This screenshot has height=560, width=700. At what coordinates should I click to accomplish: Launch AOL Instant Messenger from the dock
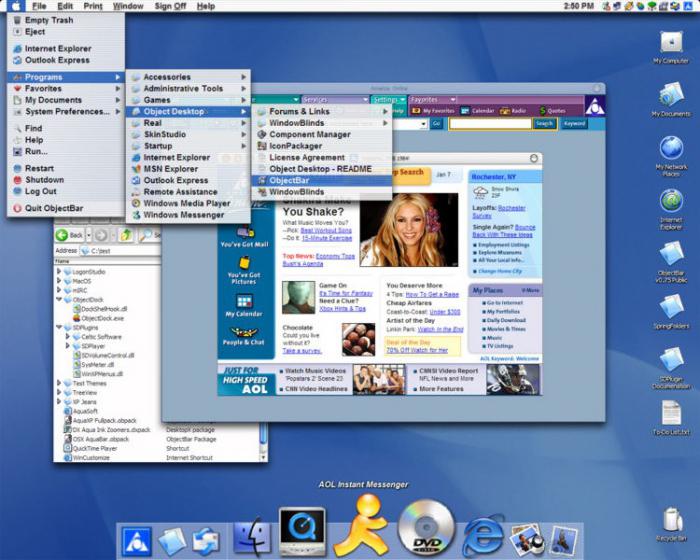[361, 526]
